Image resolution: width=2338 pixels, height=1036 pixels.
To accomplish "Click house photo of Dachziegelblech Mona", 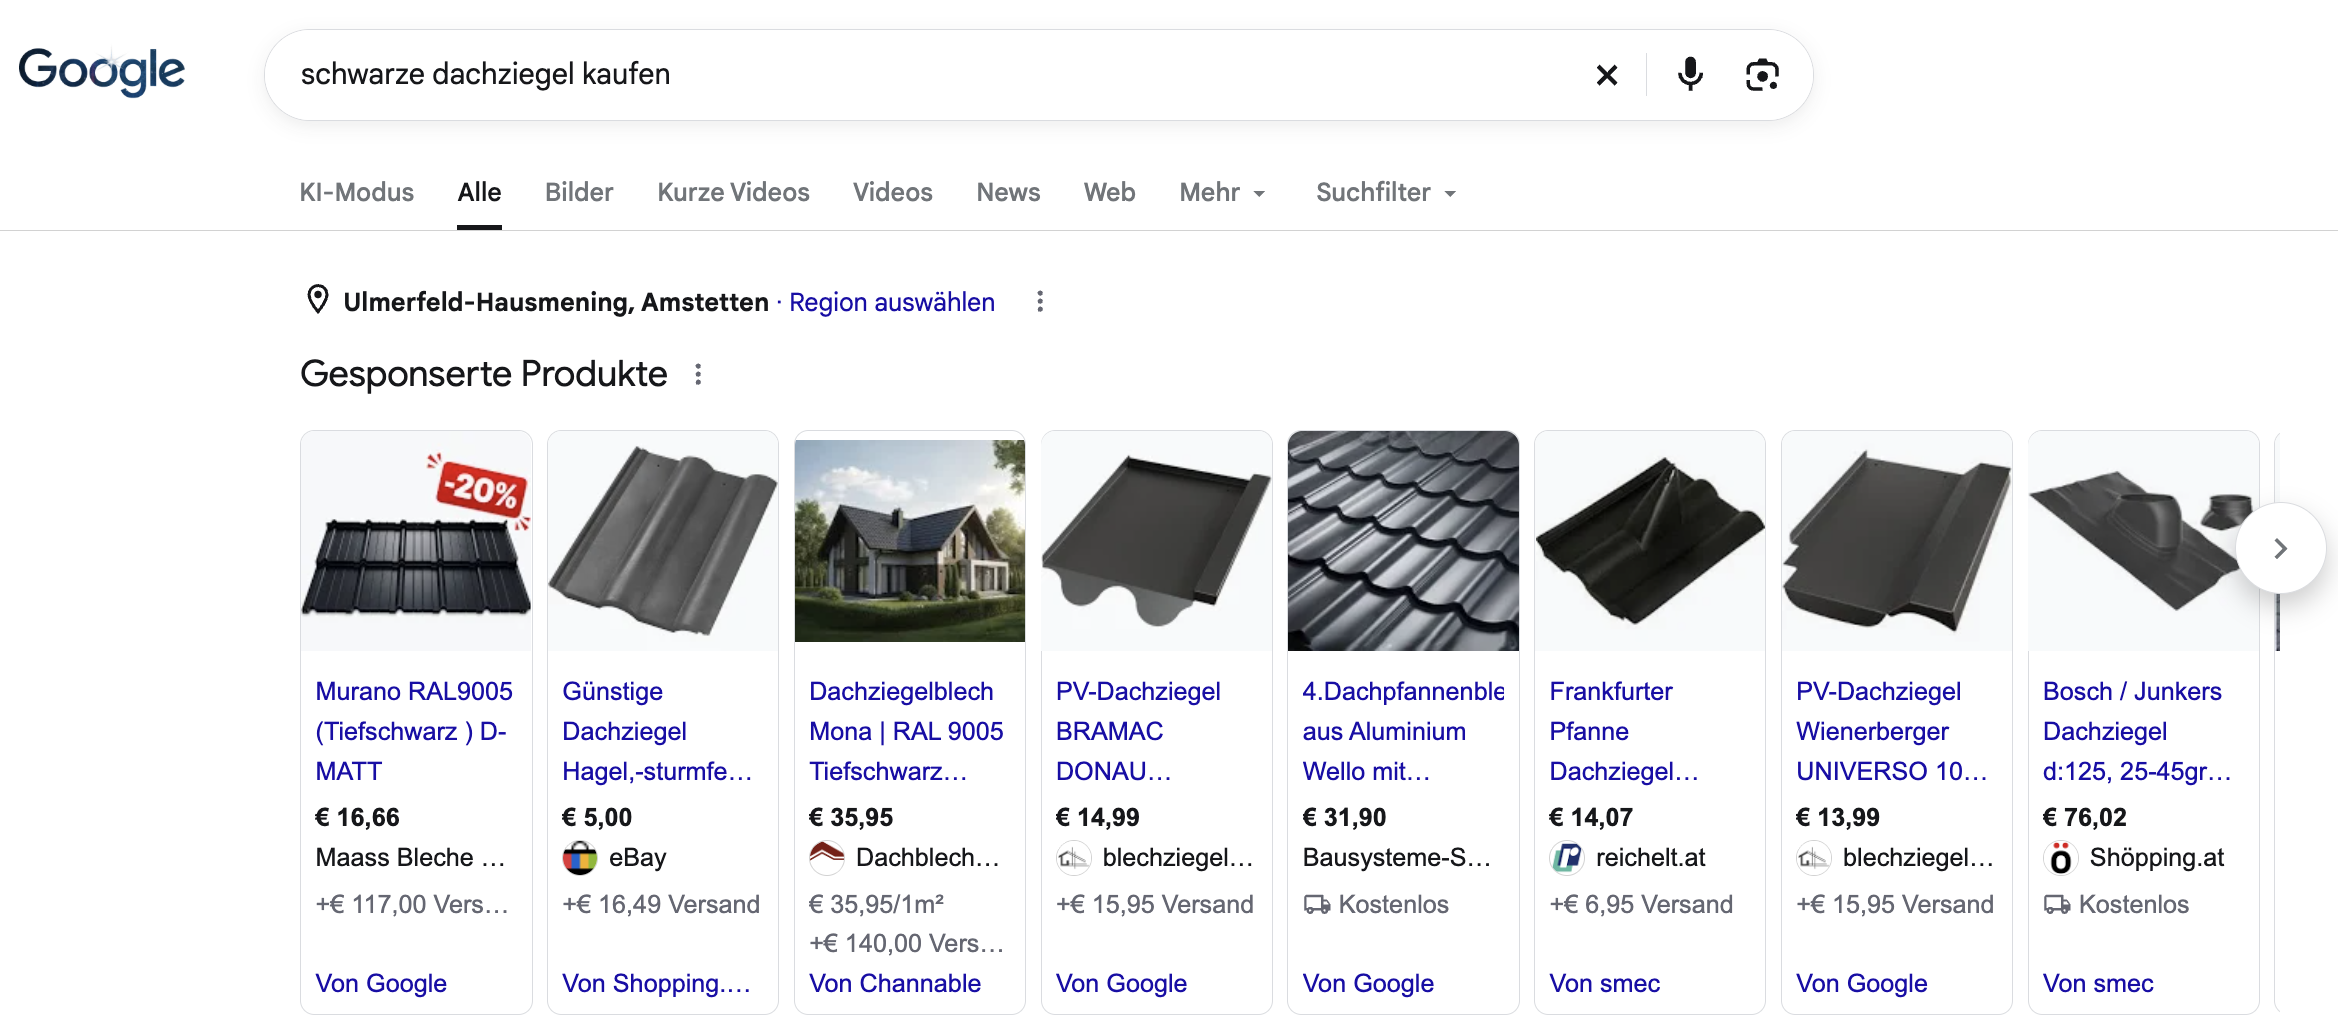I will point(910,541).
